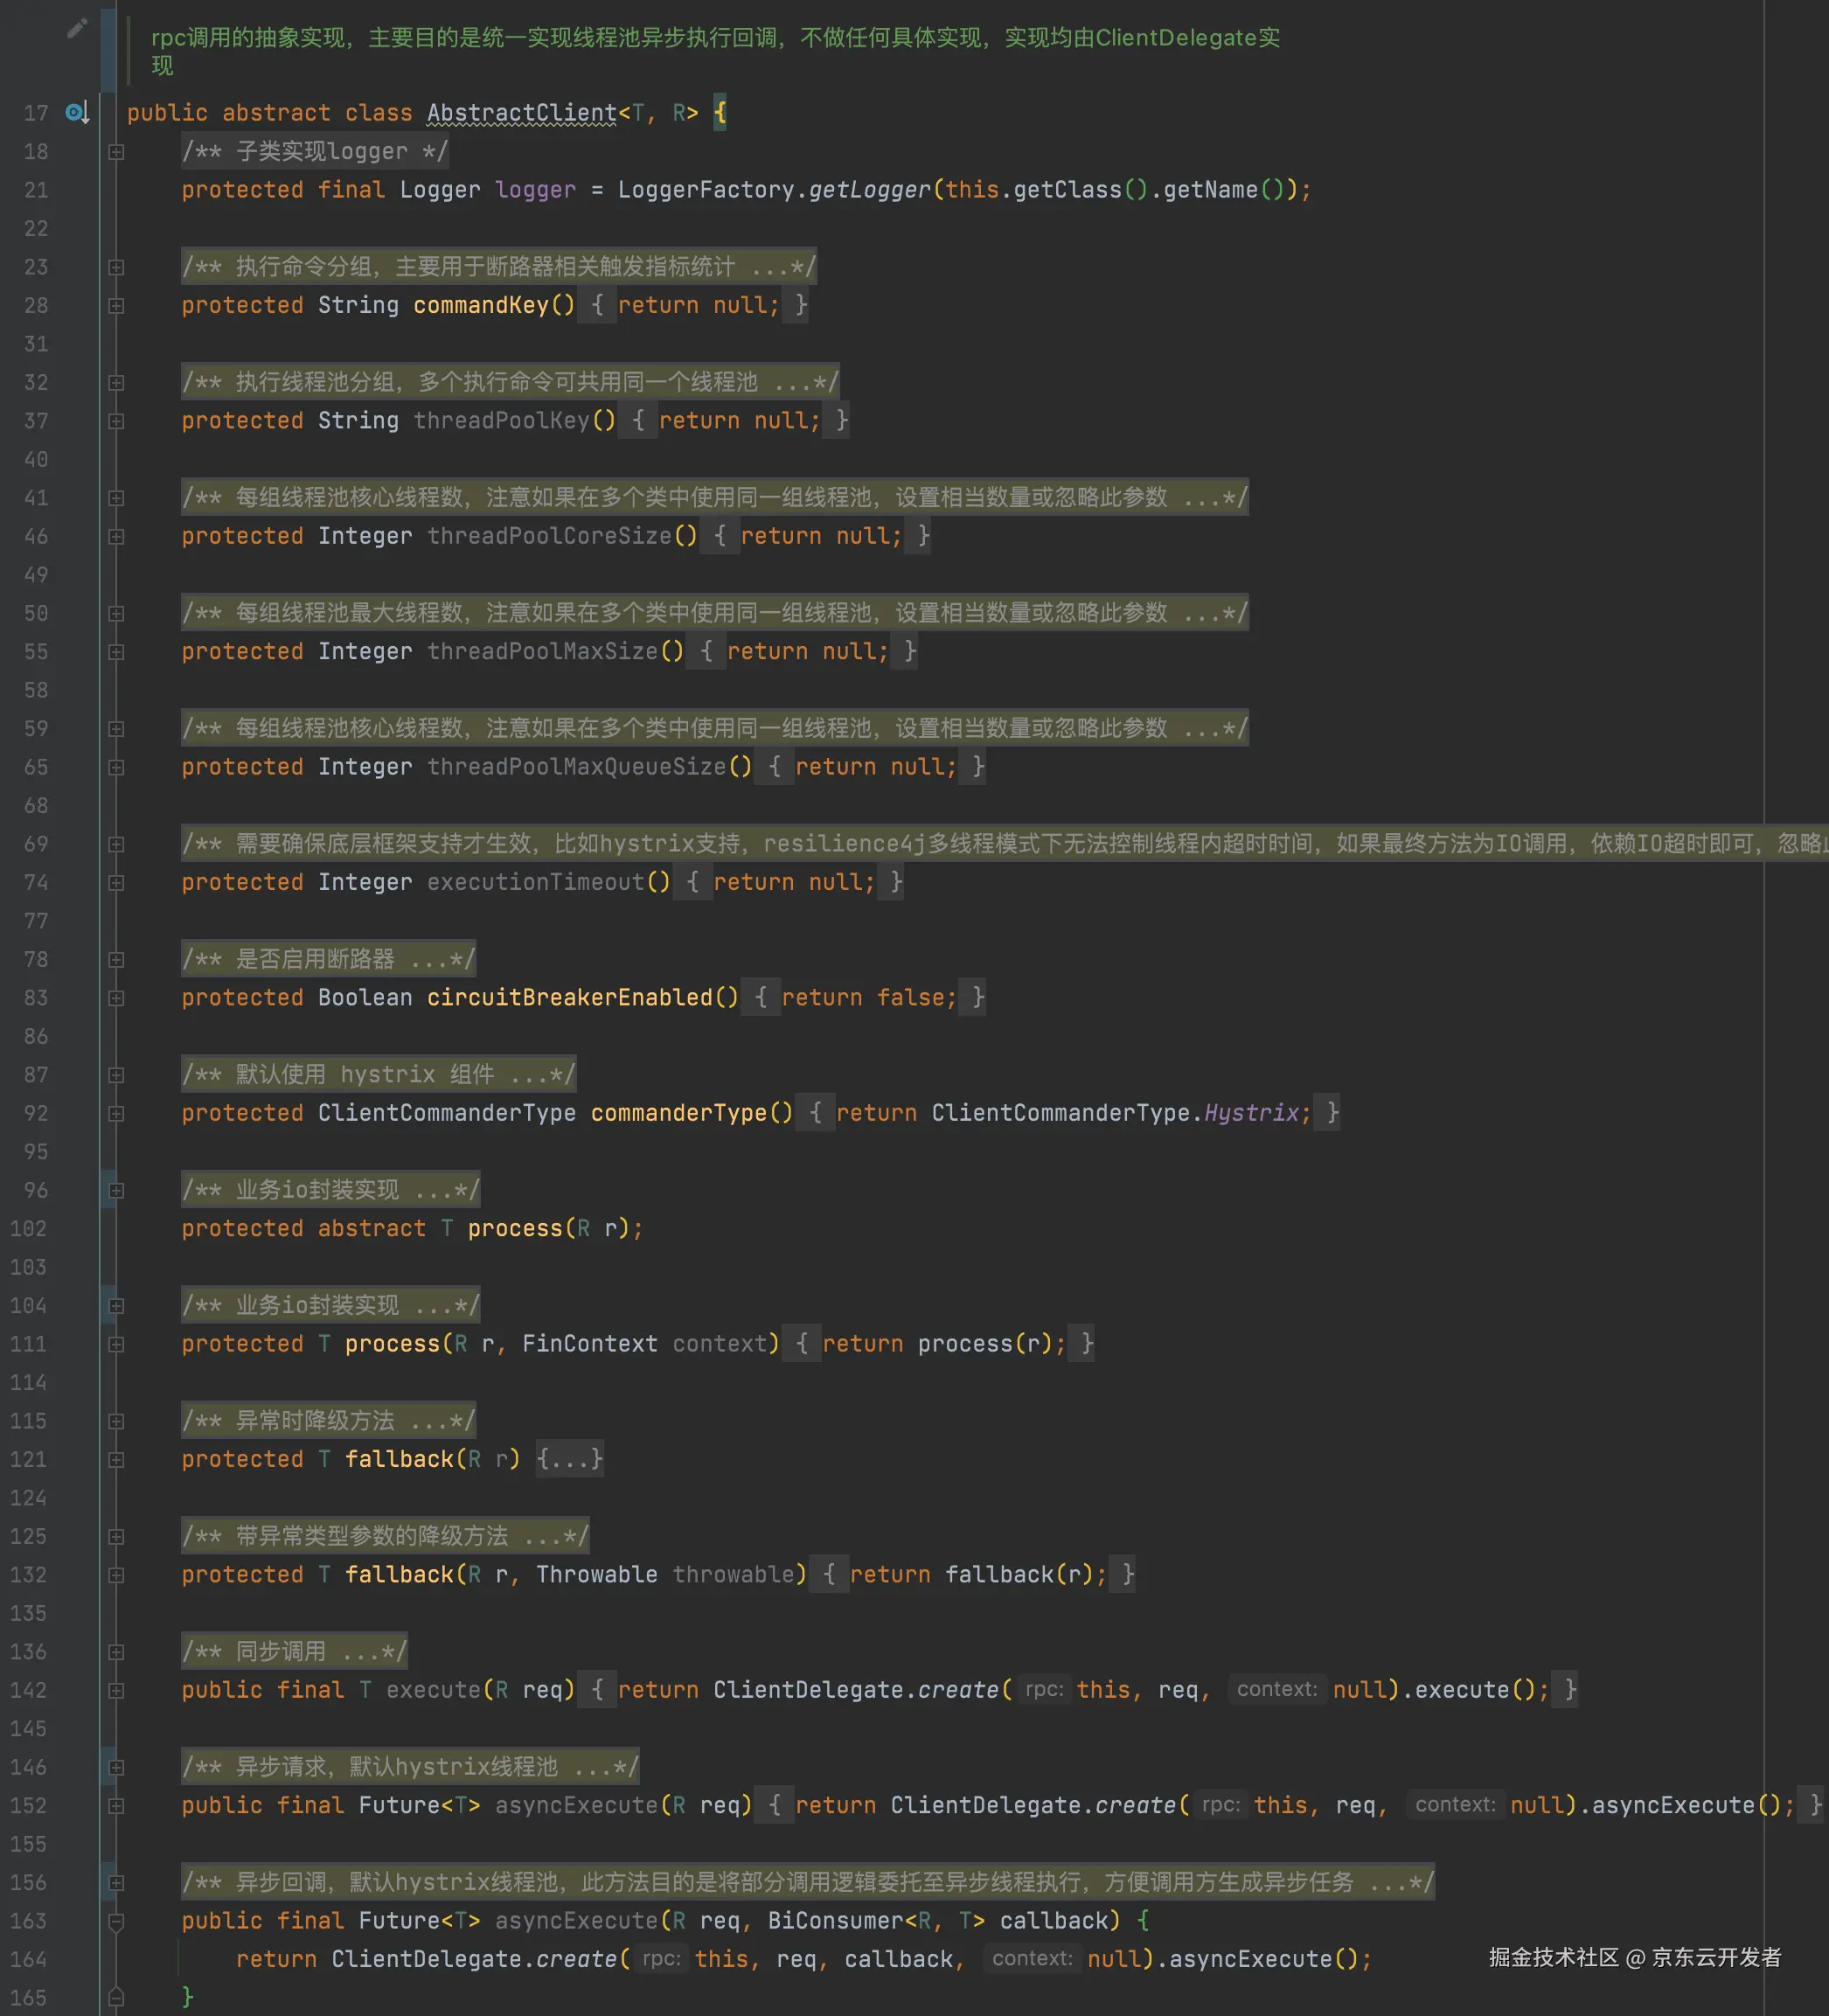
Task: Expand folded comment on line 146
Action: point(116,1767)
